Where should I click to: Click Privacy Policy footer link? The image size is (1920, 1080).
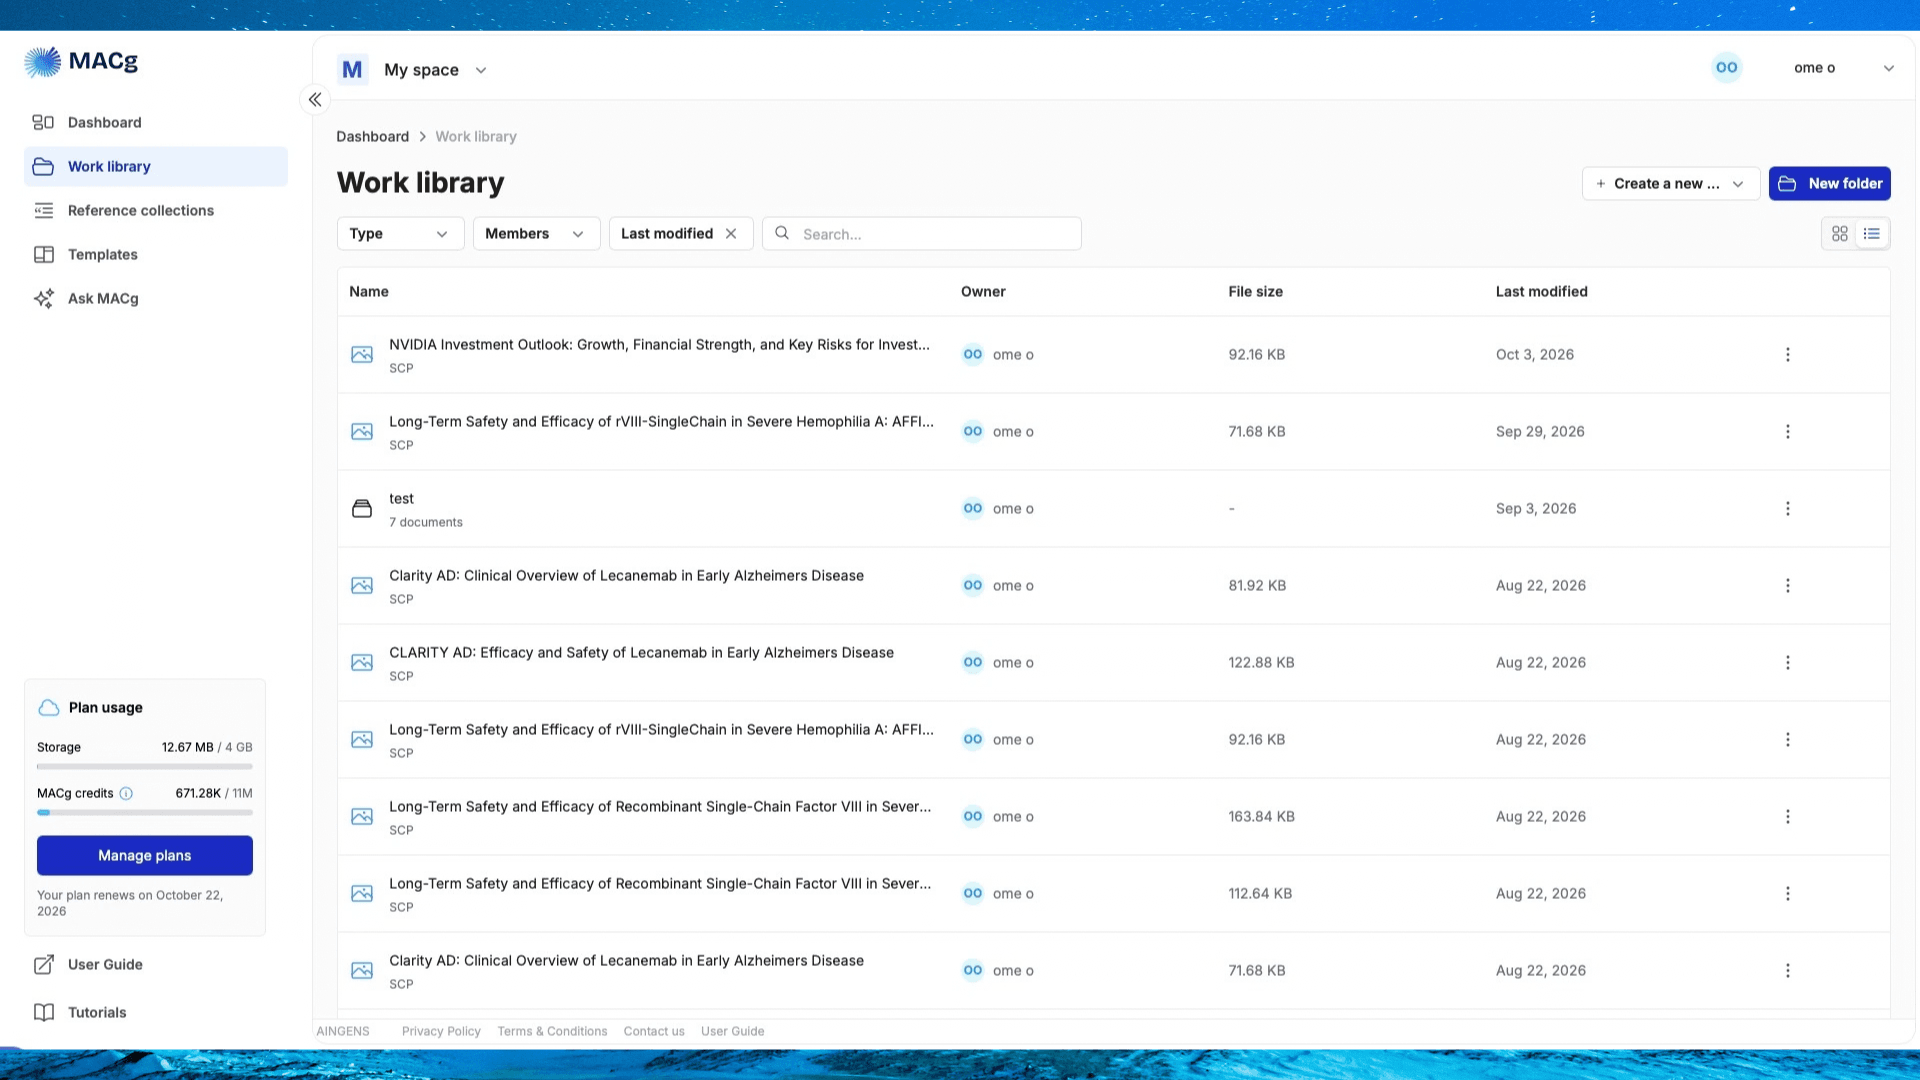441,1031
